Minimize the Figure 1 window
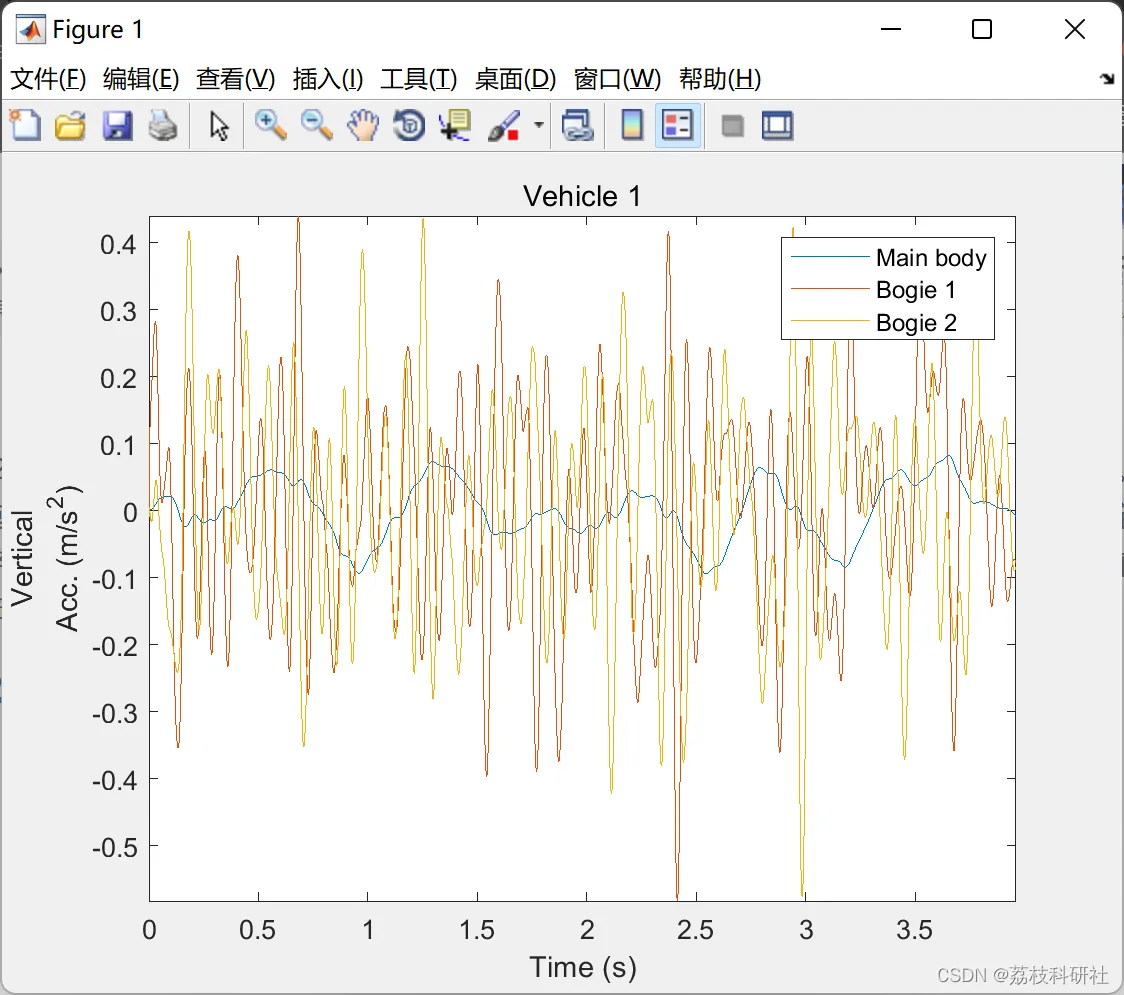The image size is (1124, 995). [x=891, y=29]
